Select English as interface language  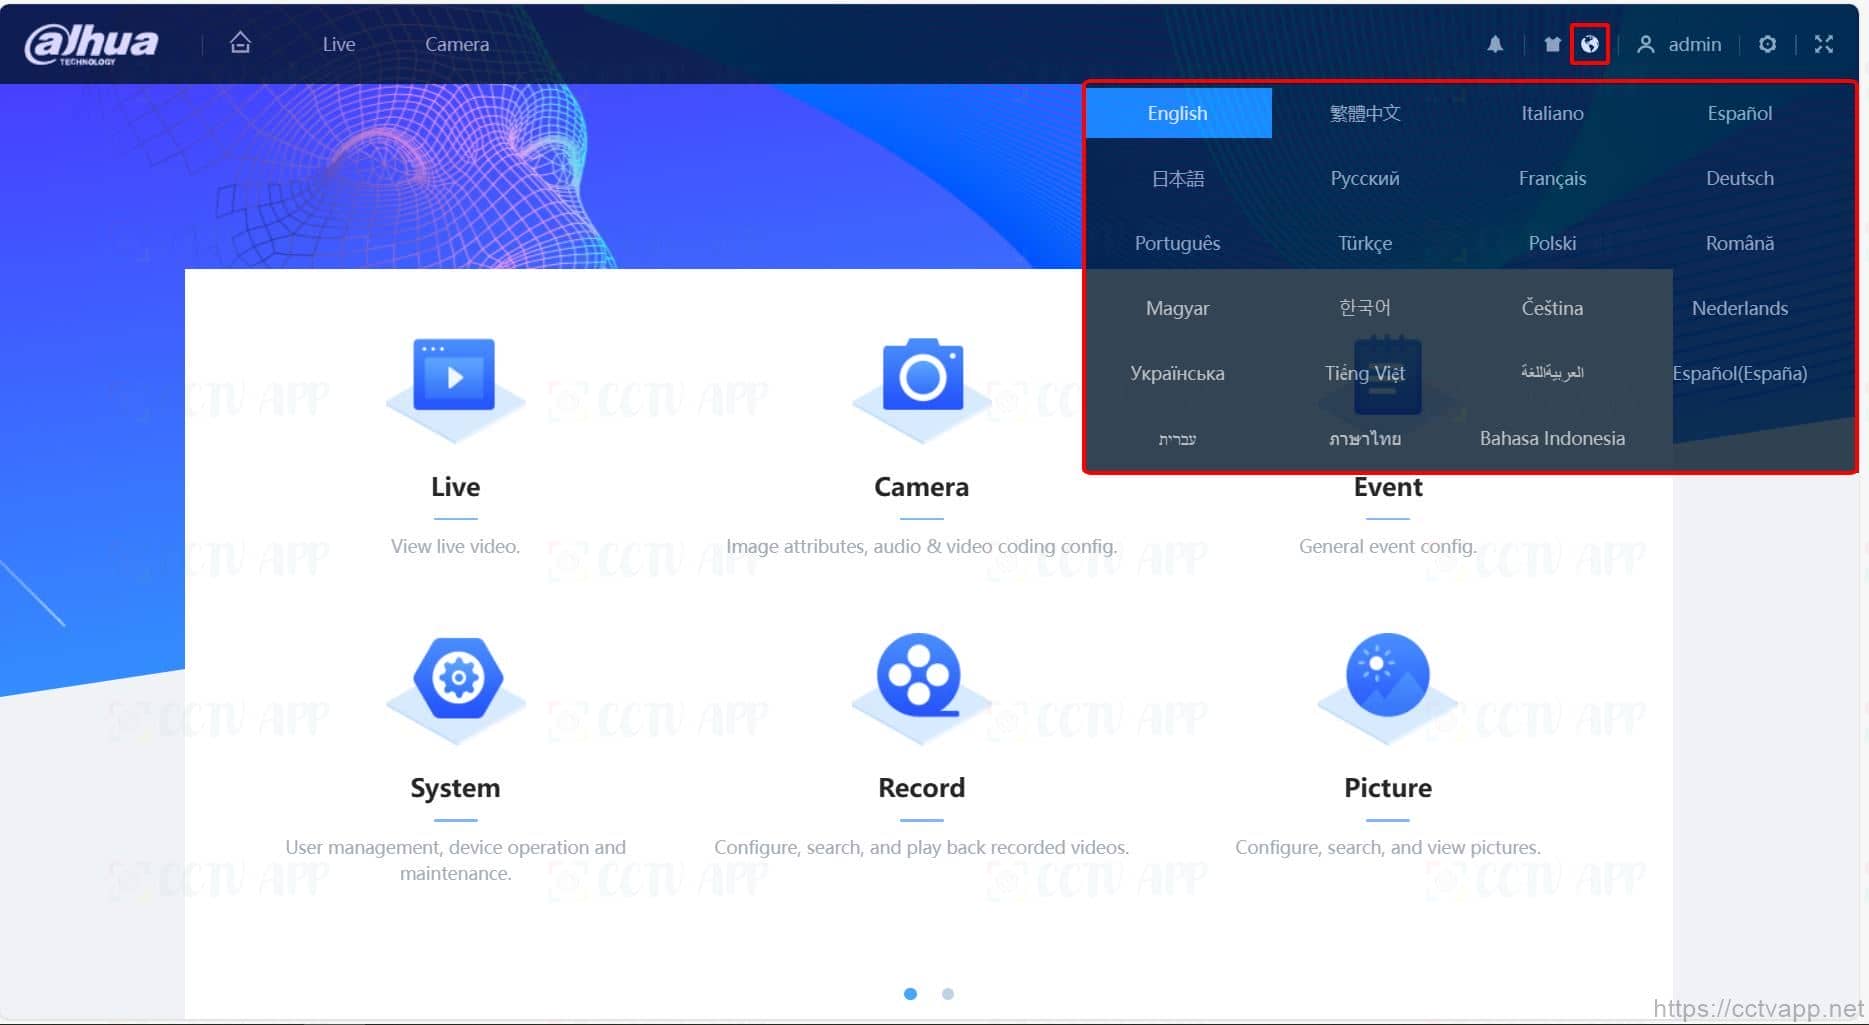pos(1177,113)
